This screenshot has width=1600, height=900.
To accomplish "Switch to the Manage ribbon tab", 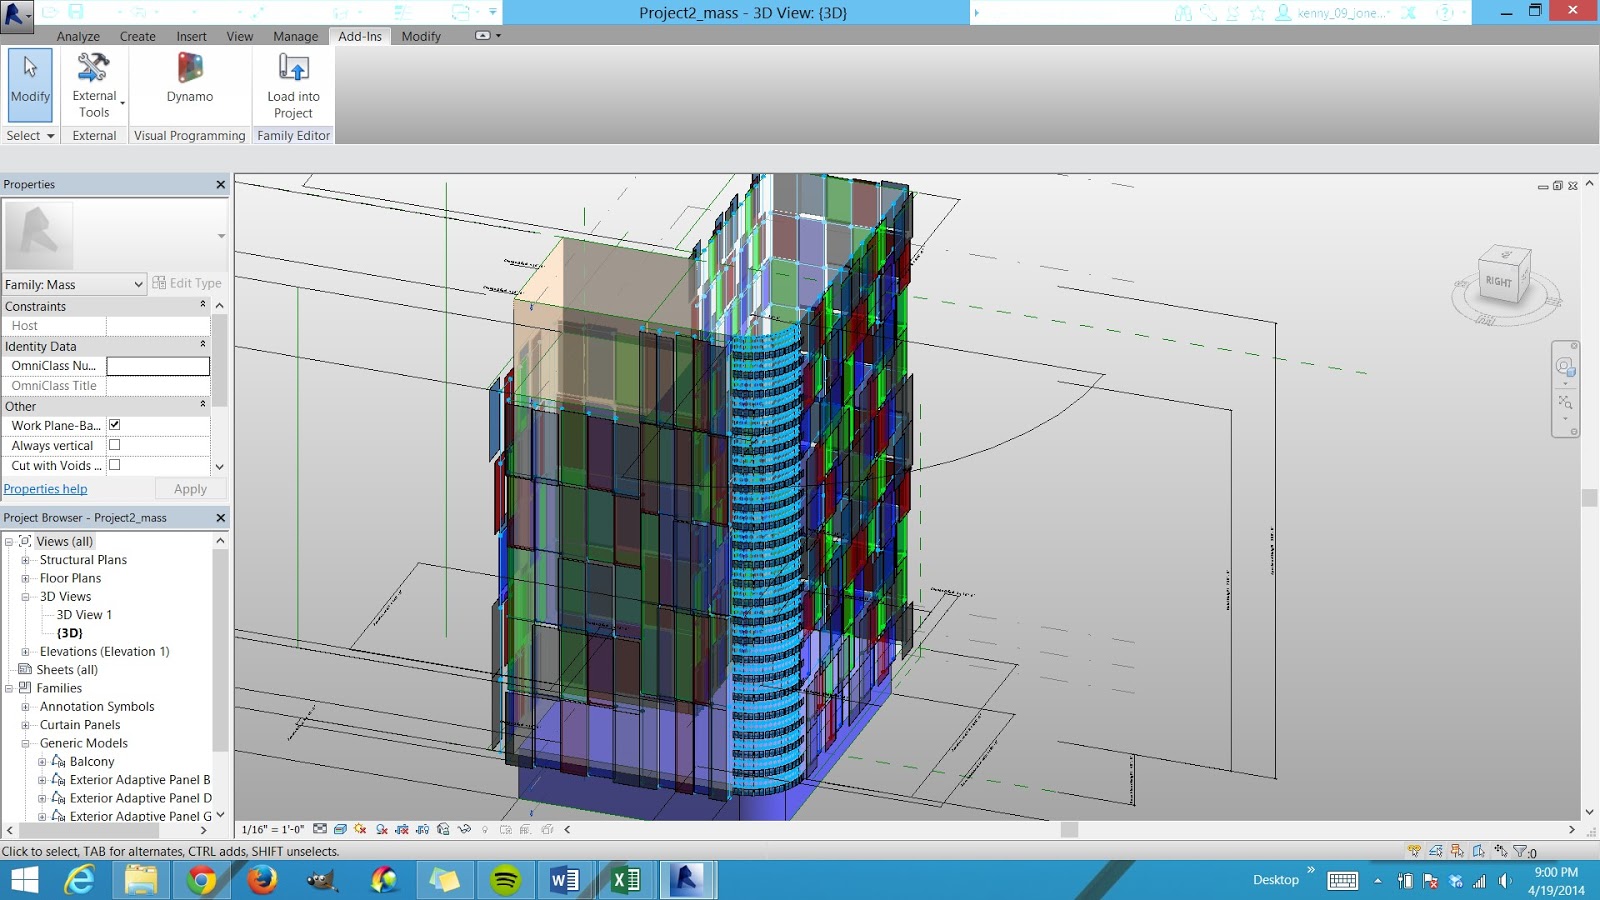I will pos(295,36).
